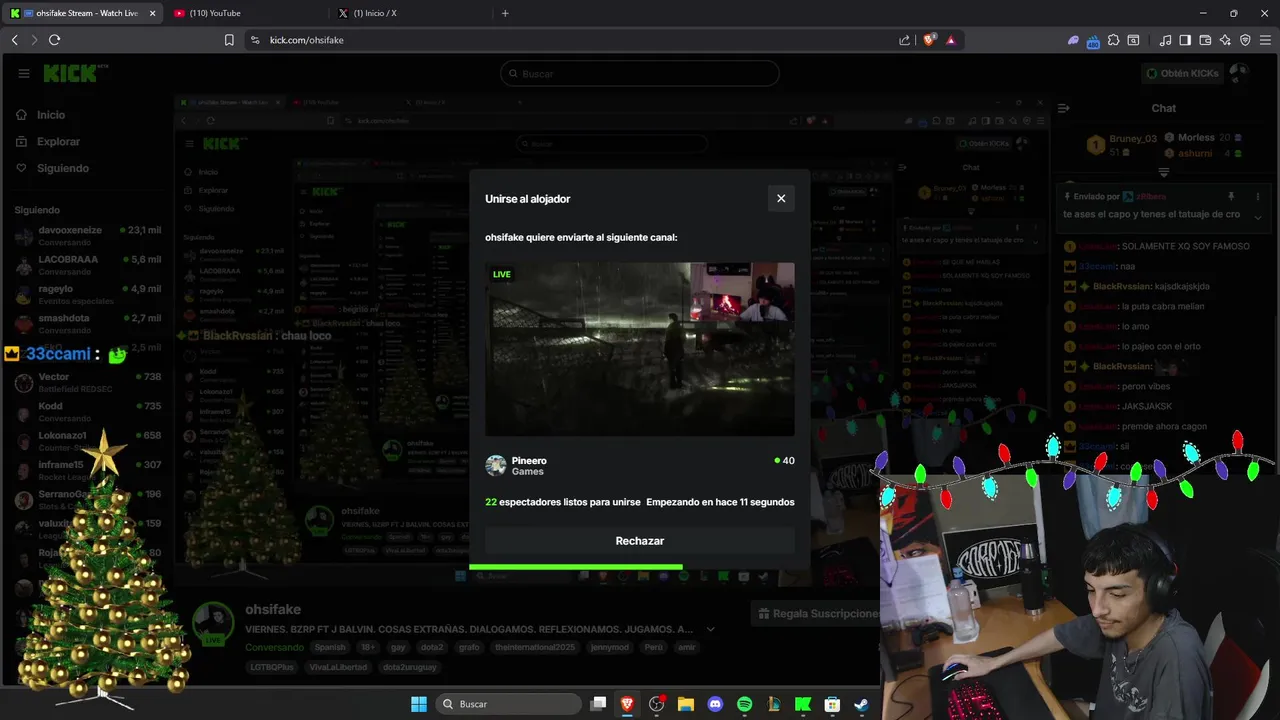Image resolution: width=1280 pixels, height=720 pixels.
Task: Open the LACOBRAAA followed channel
Action: 88,265
